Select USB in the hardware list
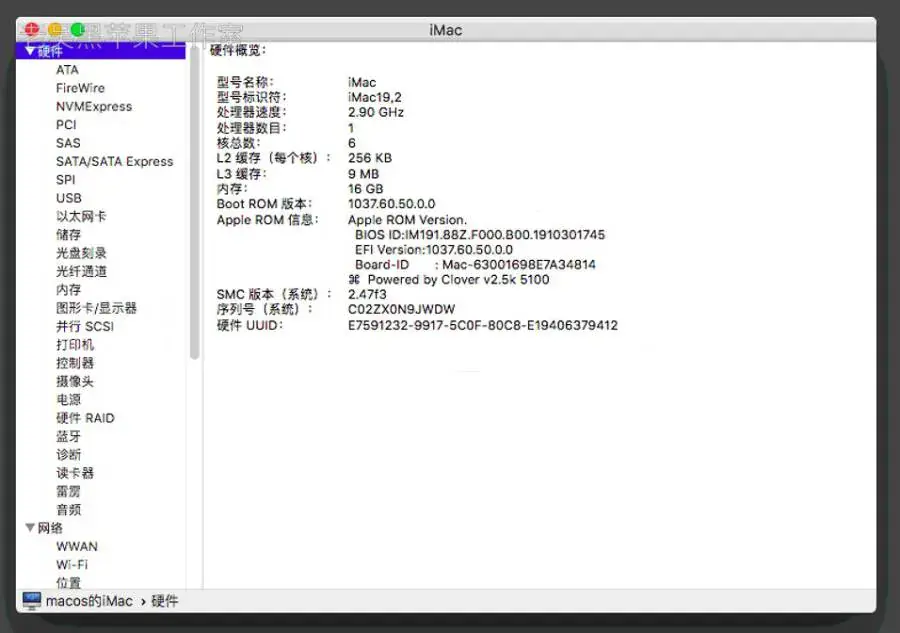 pos(68,198)
